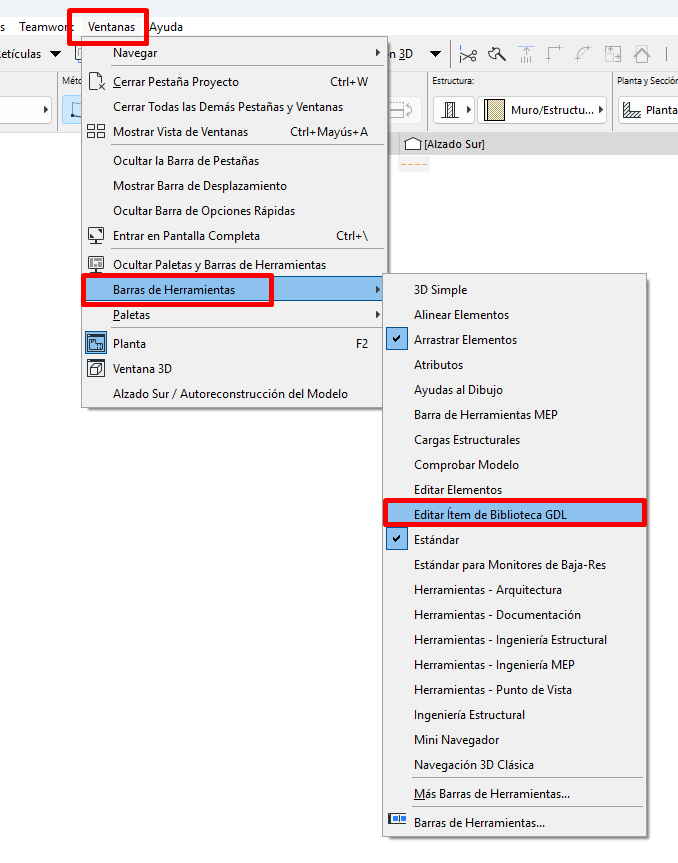Click the magnifier search tool icon
Image resolution: width=678 pixels, height=863 pixels.
pos(496,54)
